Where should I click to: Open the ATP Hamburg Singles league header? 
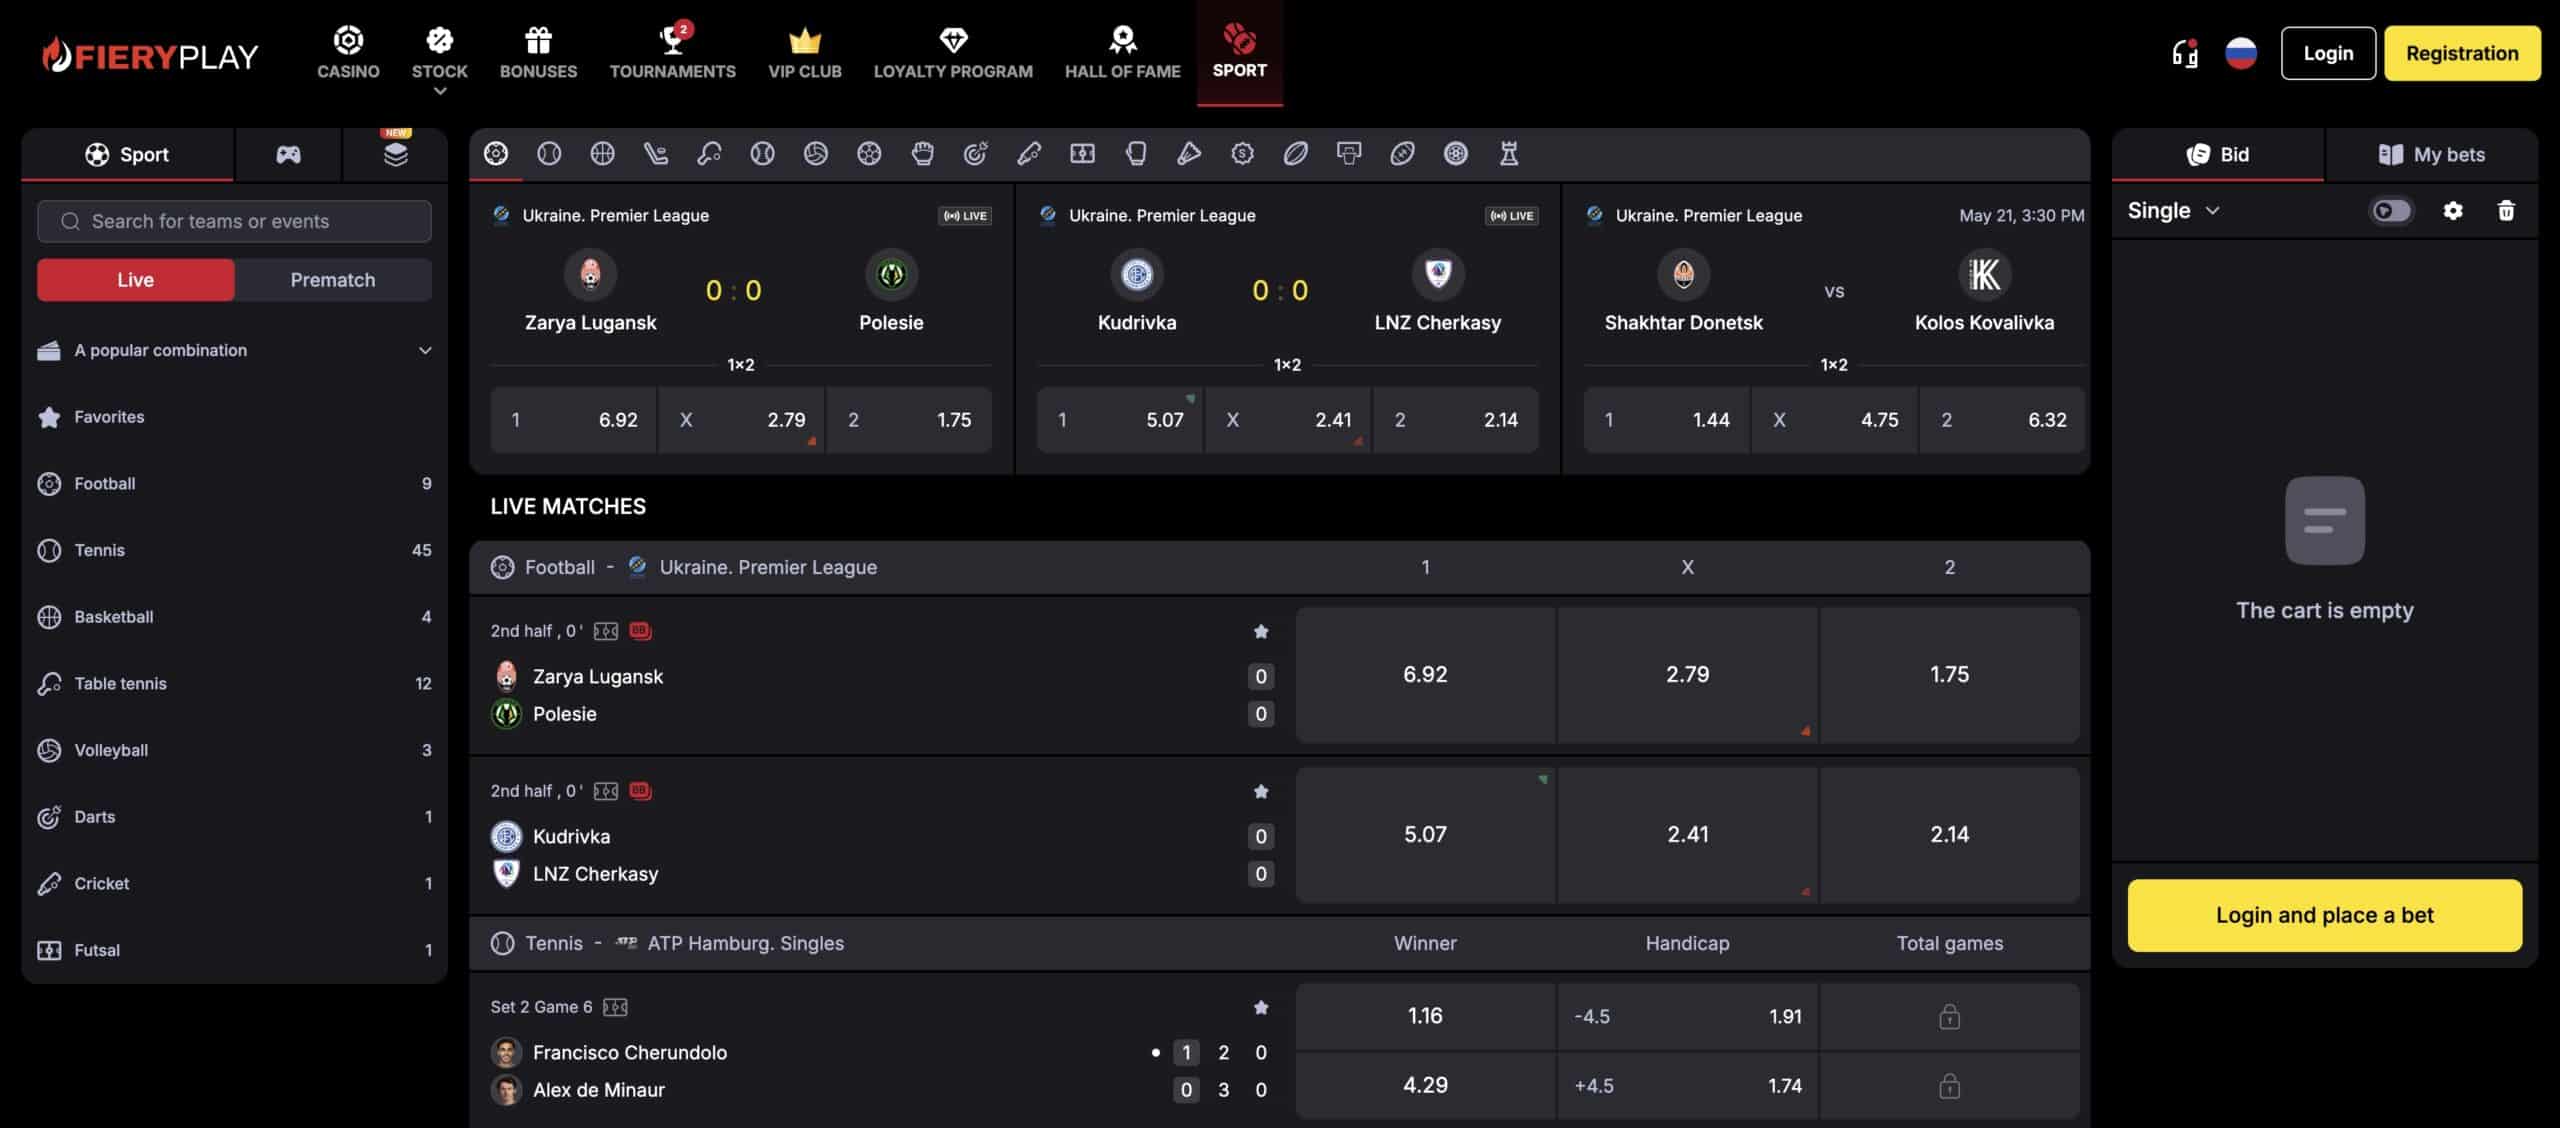point(745,943)
